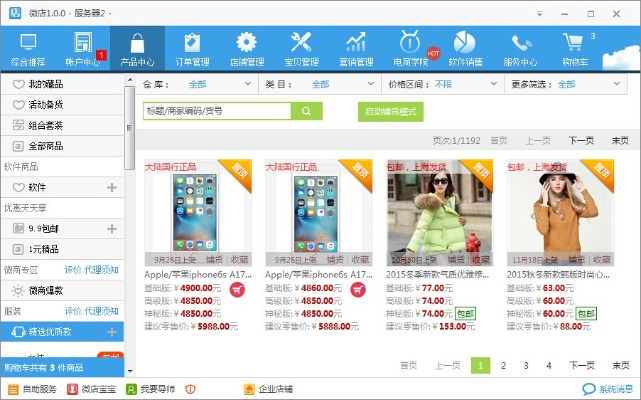Select the 产品中心 tab
The width and height of the screenshot is (641, 400).
coord(137,49)
